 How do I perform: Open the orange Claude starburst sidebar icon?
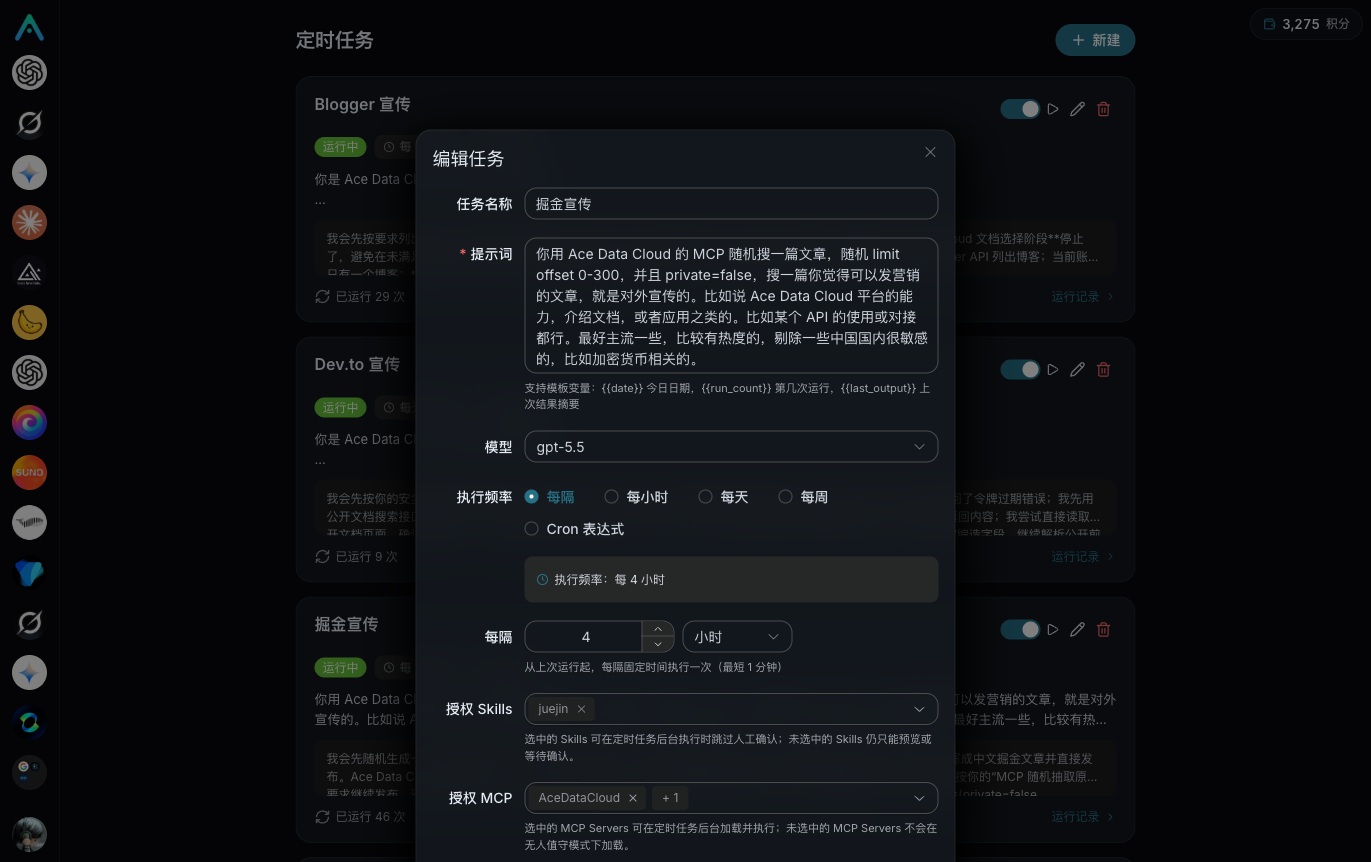click(x=29, y=223)
